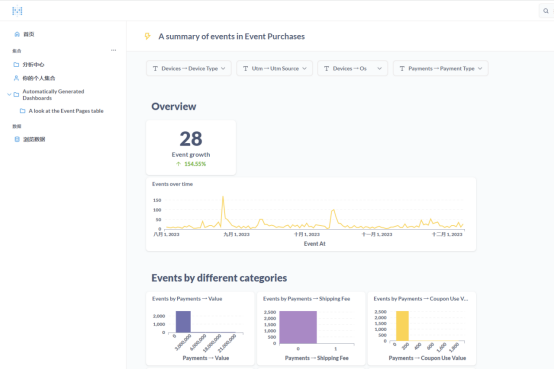This screenshot has width=554, height=370.
Task: Collapse the Automatically Generated Dashboards chevron
Action: (9, 94)
